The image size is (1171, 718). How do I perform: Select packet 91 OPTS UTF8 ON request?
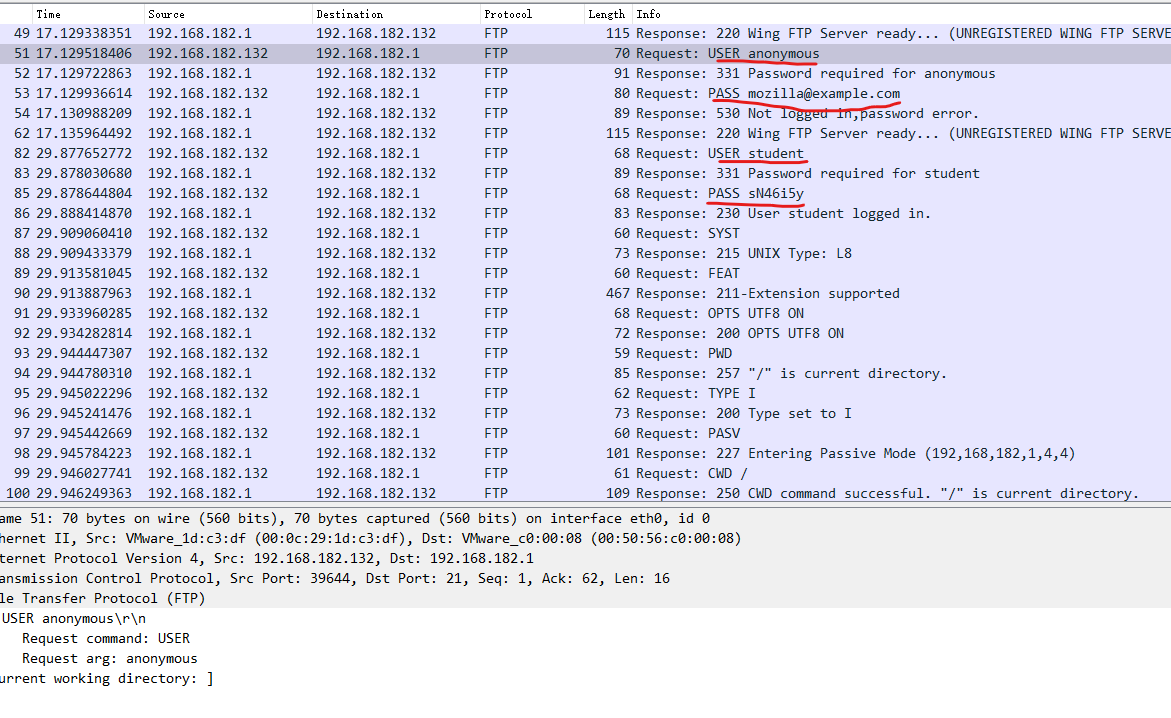(586, 313)
